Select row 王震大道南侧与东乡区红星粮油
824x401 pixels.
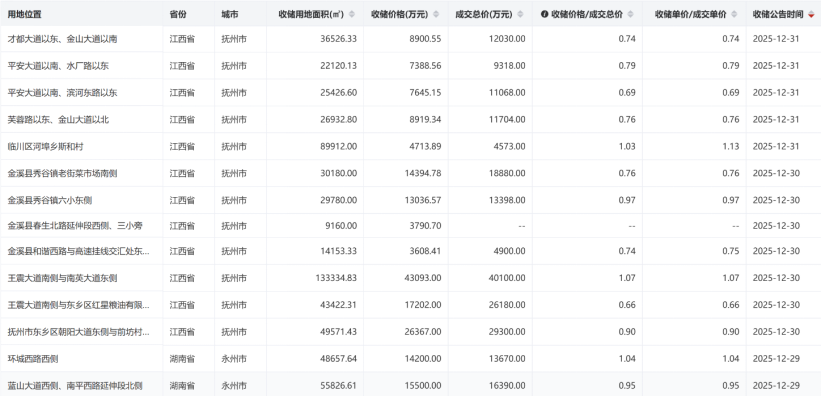click(x=412, y=305)
